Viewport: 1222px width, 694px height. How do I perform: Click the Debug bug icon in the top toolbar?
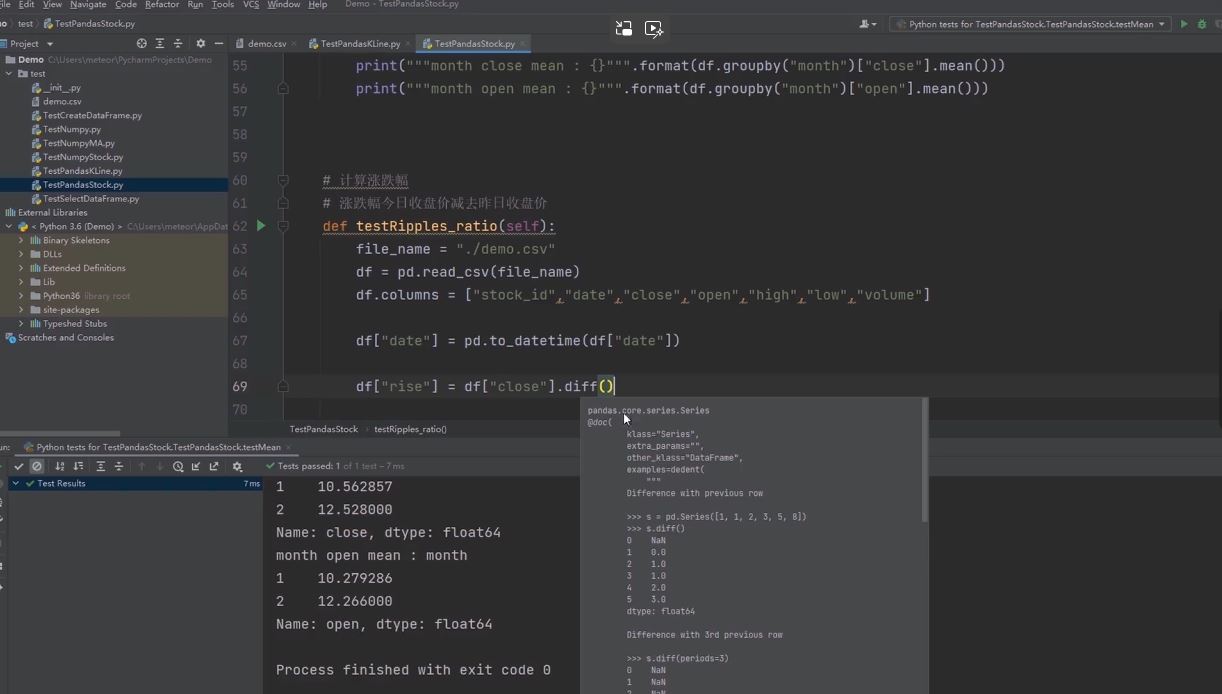(x=1201, y=24)
